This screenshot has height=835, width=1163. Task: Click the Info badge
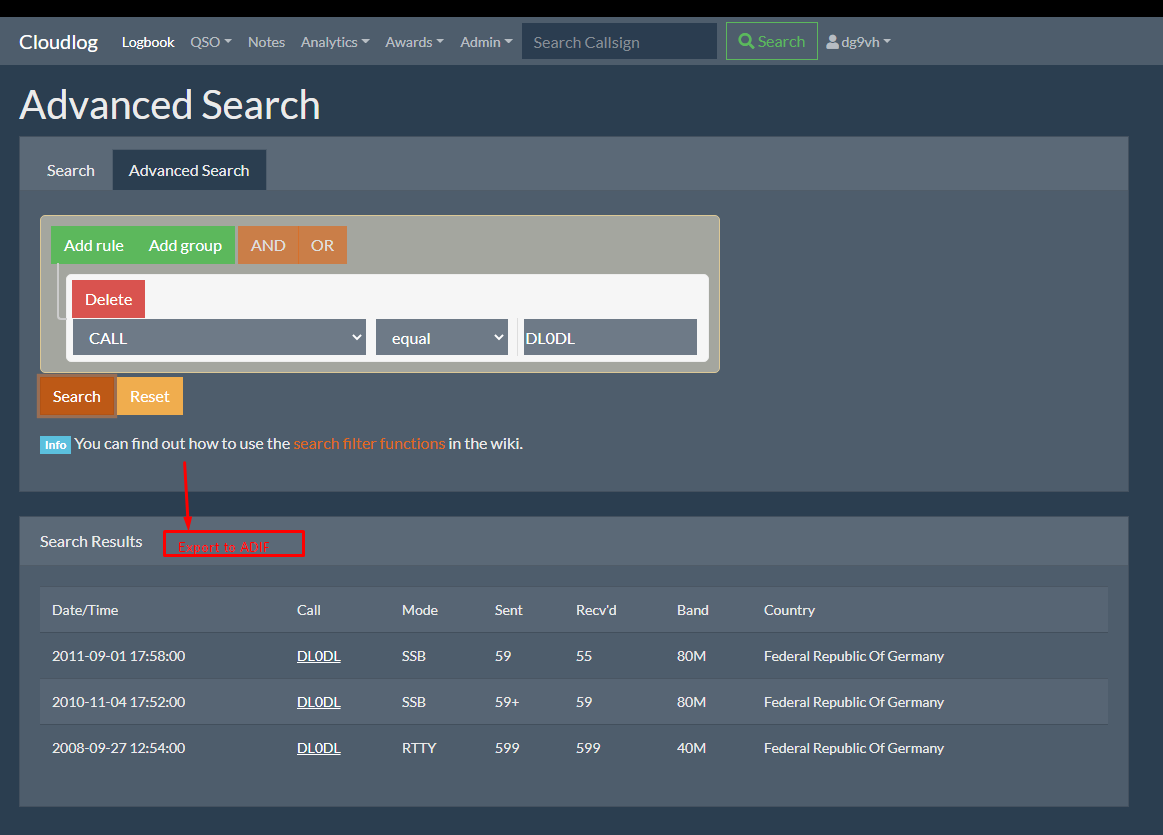pyautogui.click(x=56, y=444)
